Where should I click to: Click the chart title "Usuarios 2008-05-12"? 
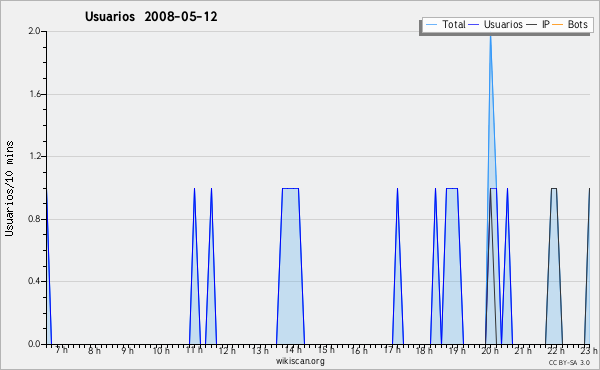(151, 17)
